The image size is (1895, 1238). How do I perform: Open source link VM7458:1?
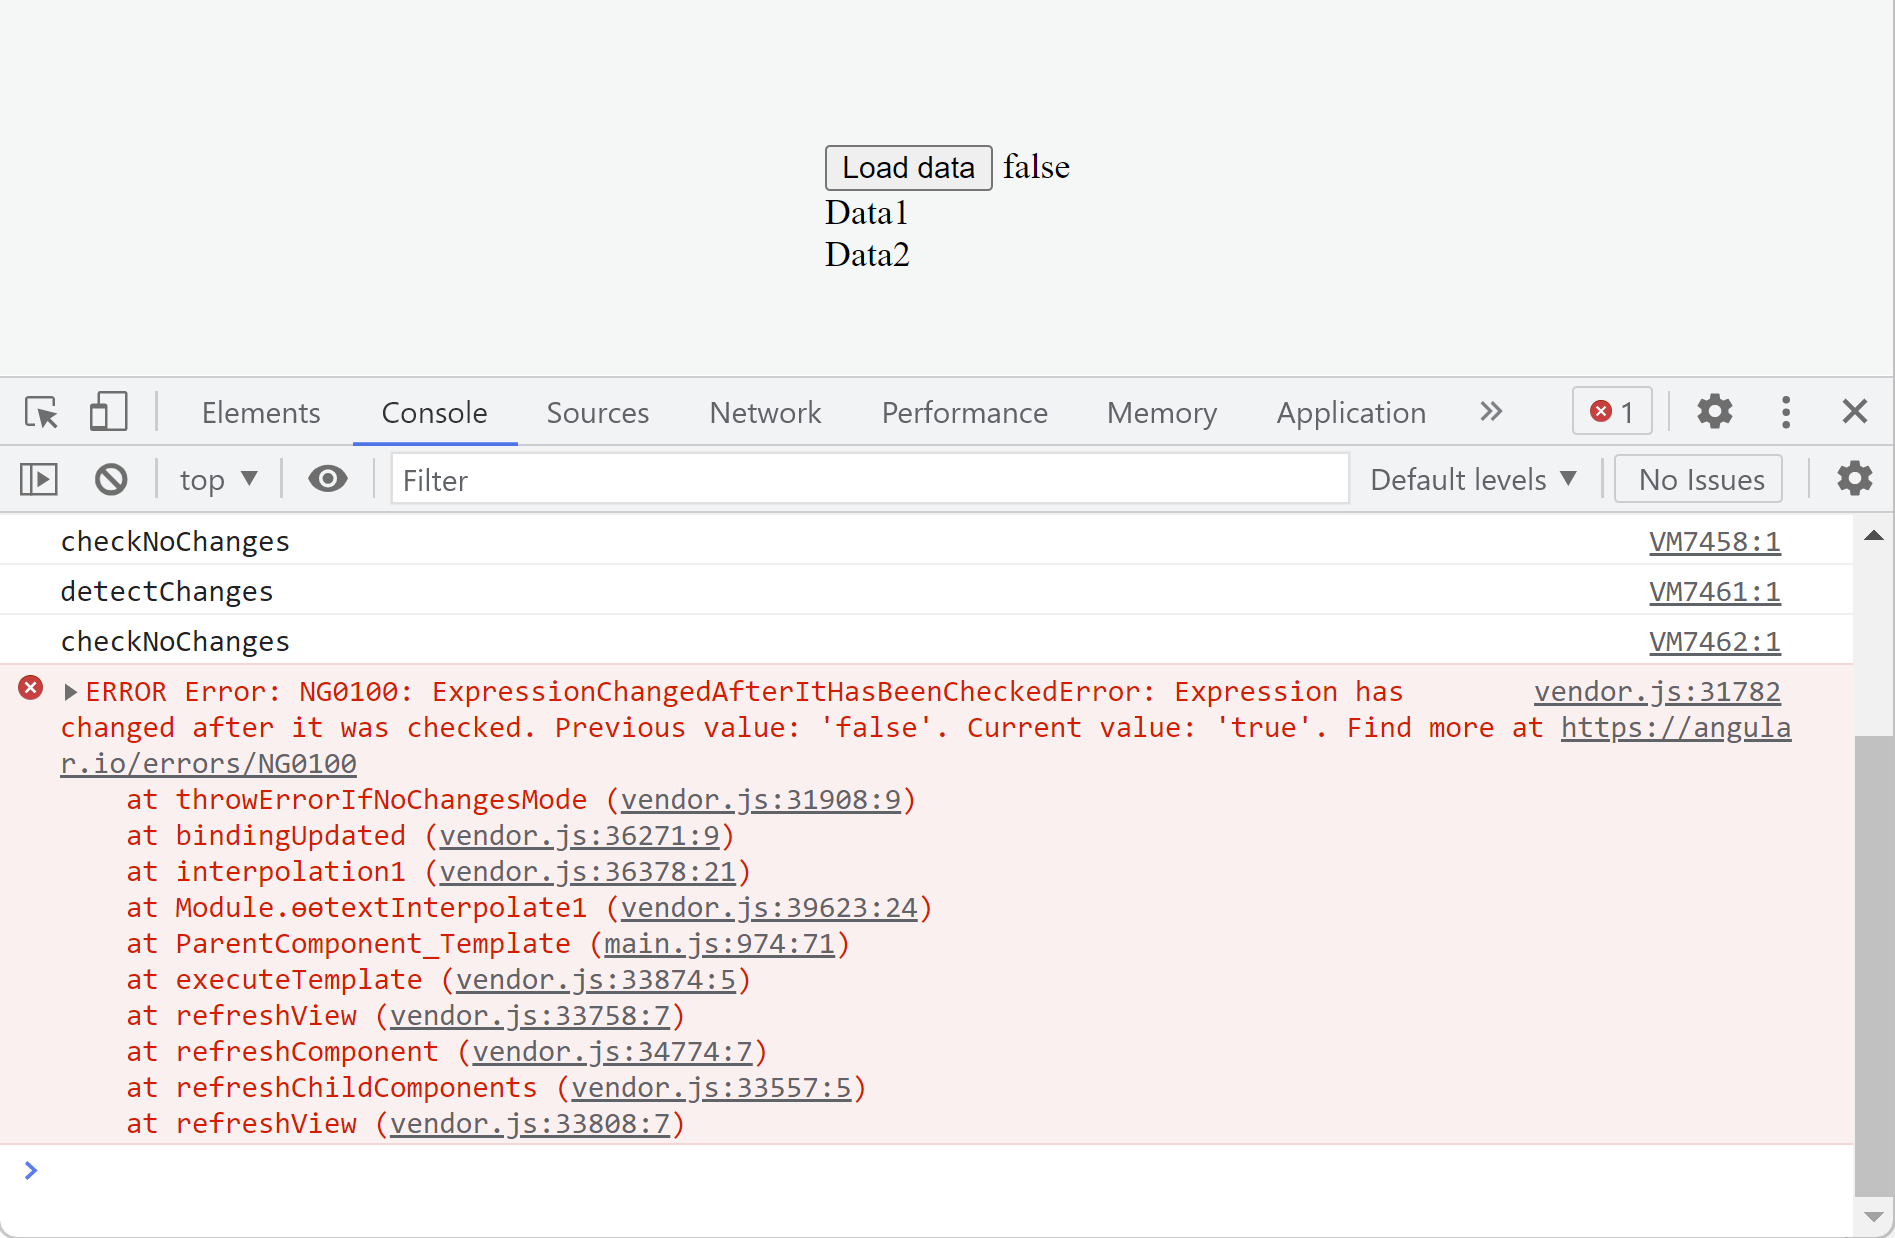1715,541
